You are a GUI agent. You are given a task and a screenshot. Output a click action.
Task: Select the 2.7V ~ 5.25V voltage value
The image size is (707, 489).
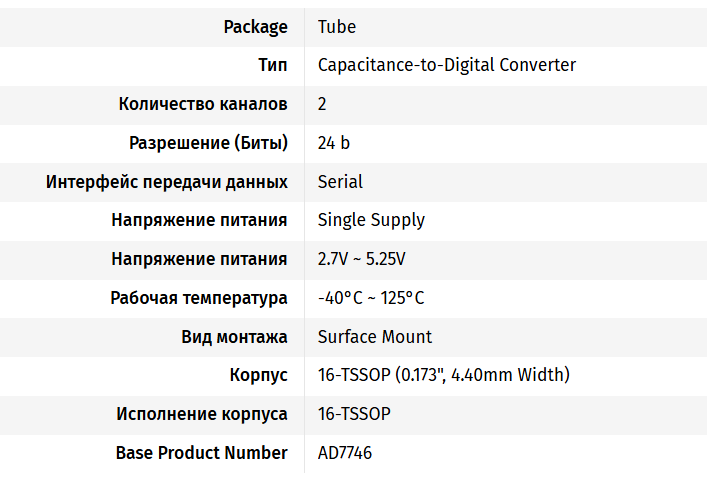pos(361,259)
